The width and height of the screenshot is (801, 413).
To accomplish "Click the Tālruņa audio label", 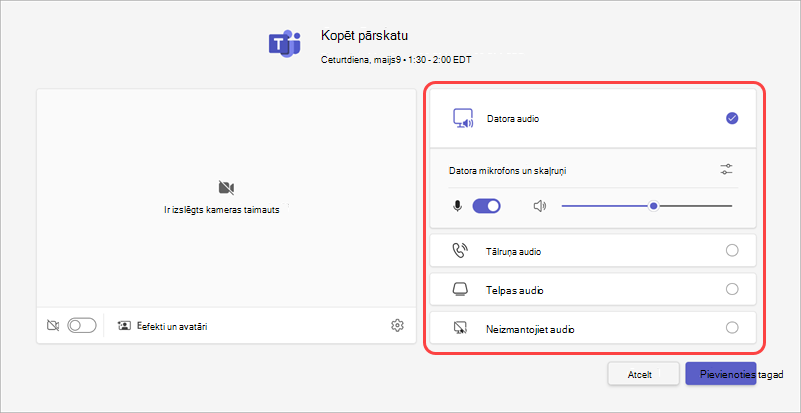I will click(513, 251).
